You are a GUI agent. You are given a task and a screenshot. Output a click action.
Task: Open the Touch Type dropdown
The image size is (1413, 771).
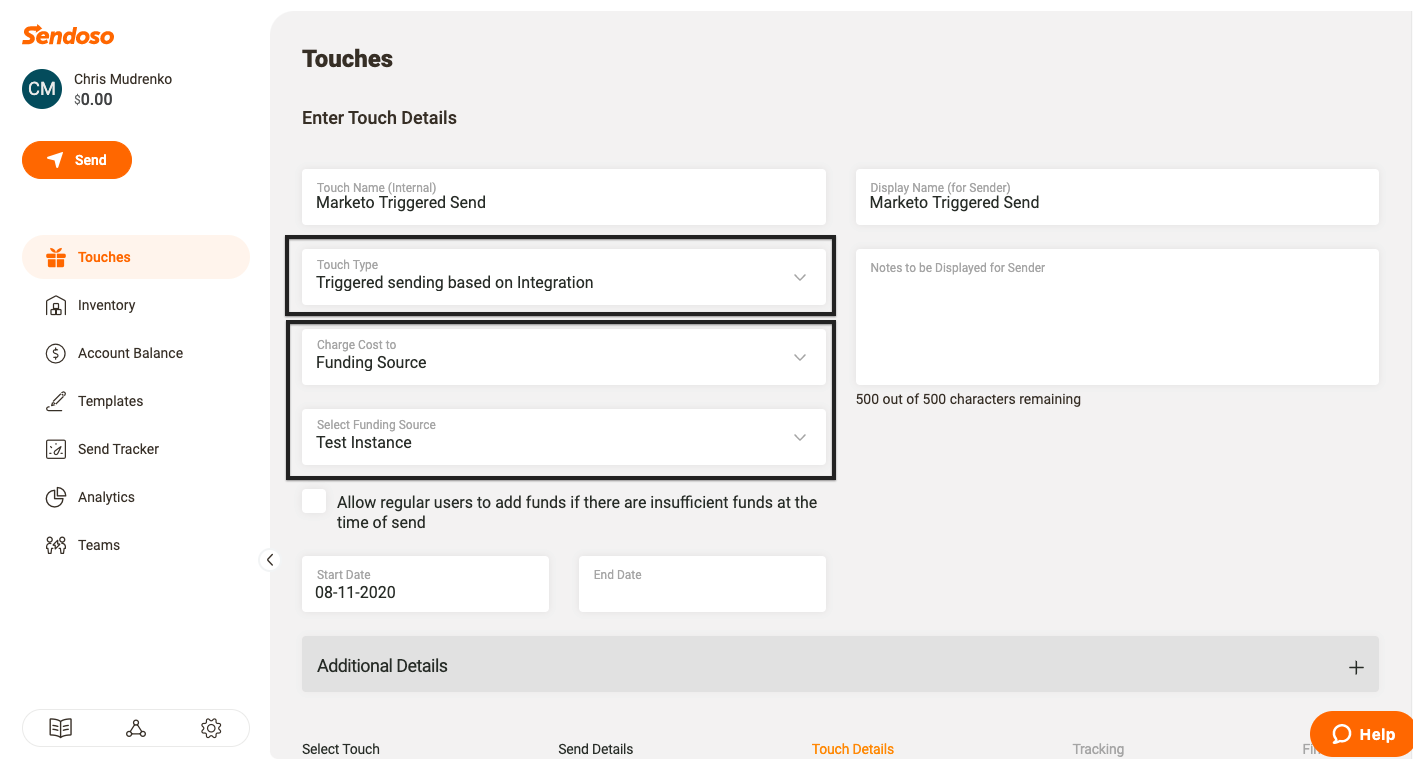pos(563,277)
